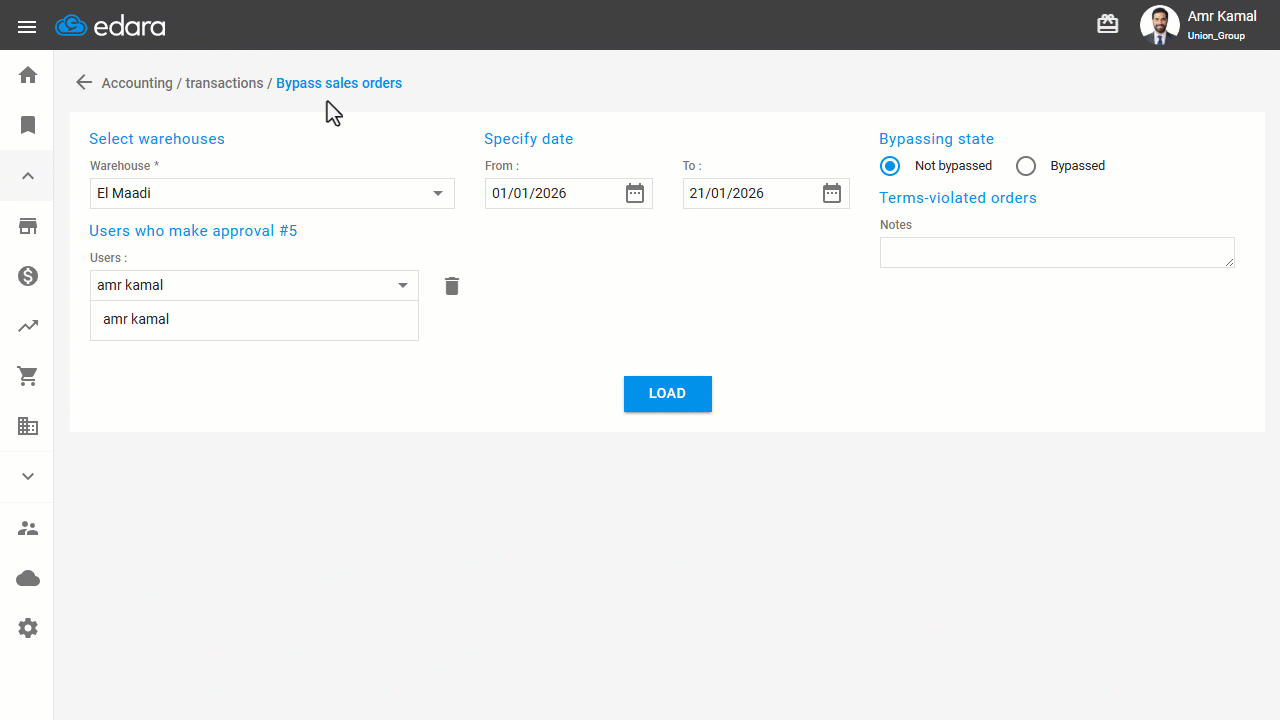Delete the user row with trash icon
Viewport: 1280px width, 720px height.
click(452, 286)
